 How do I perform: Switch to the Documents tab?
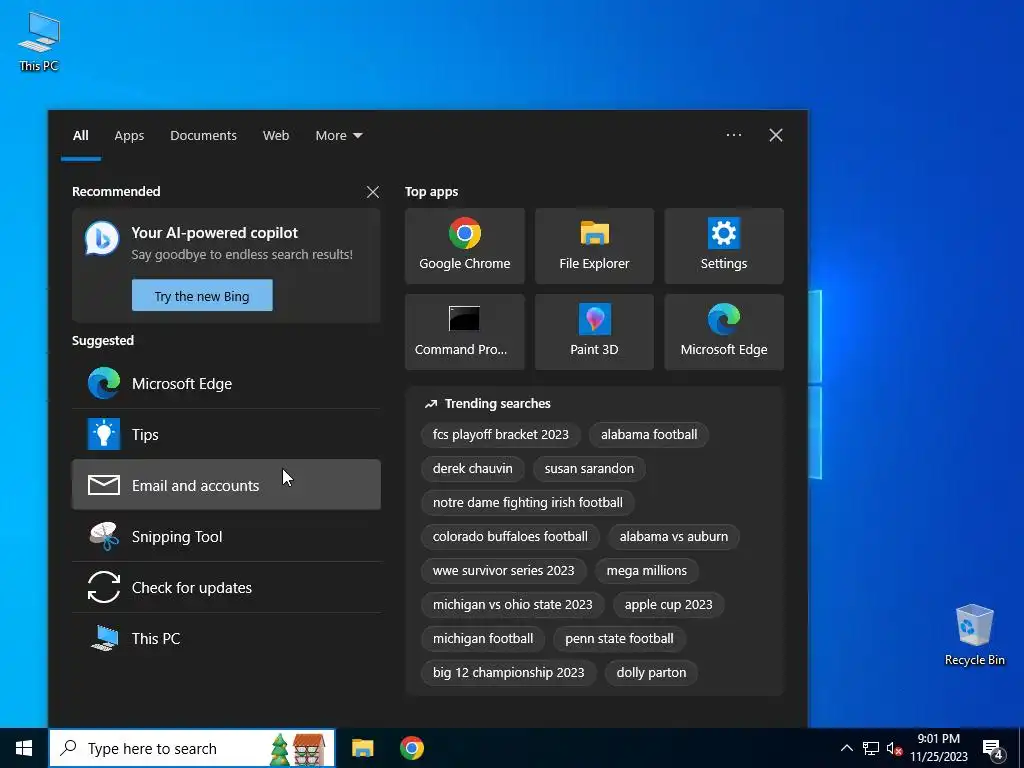(203, 136)
